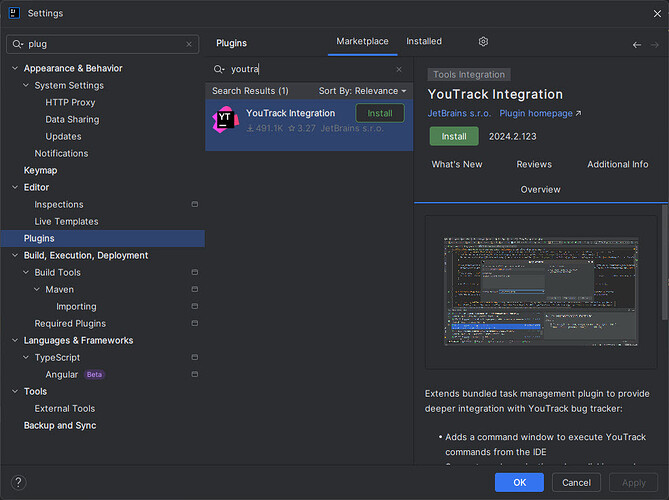Clear the 'youtra' marketplace search
This screenshot has height=500, width=669.
click(398, 70)
